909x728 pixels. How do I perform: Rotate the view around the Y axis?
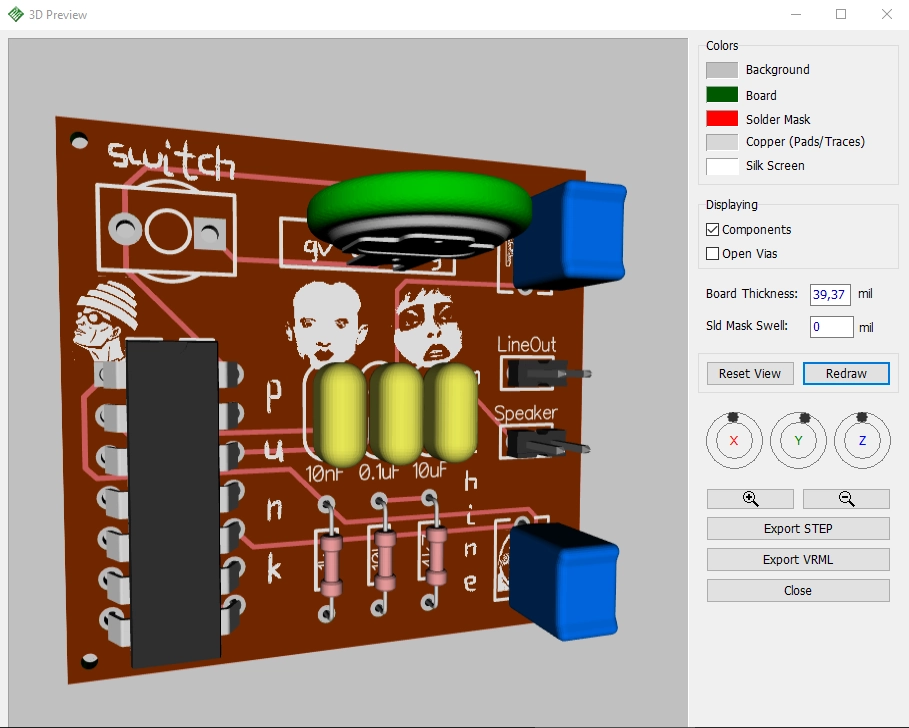[x=798, y=440]
